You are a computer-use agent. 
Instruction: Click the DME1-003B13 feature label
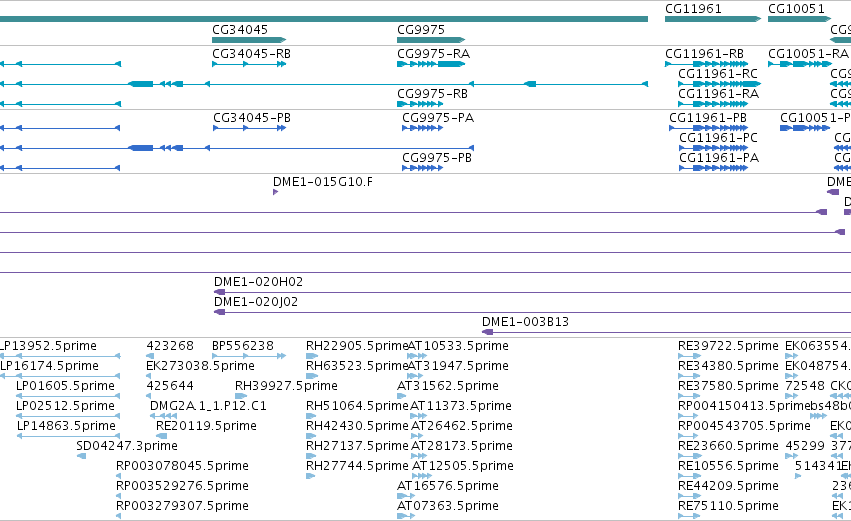(x=525, y=322)
